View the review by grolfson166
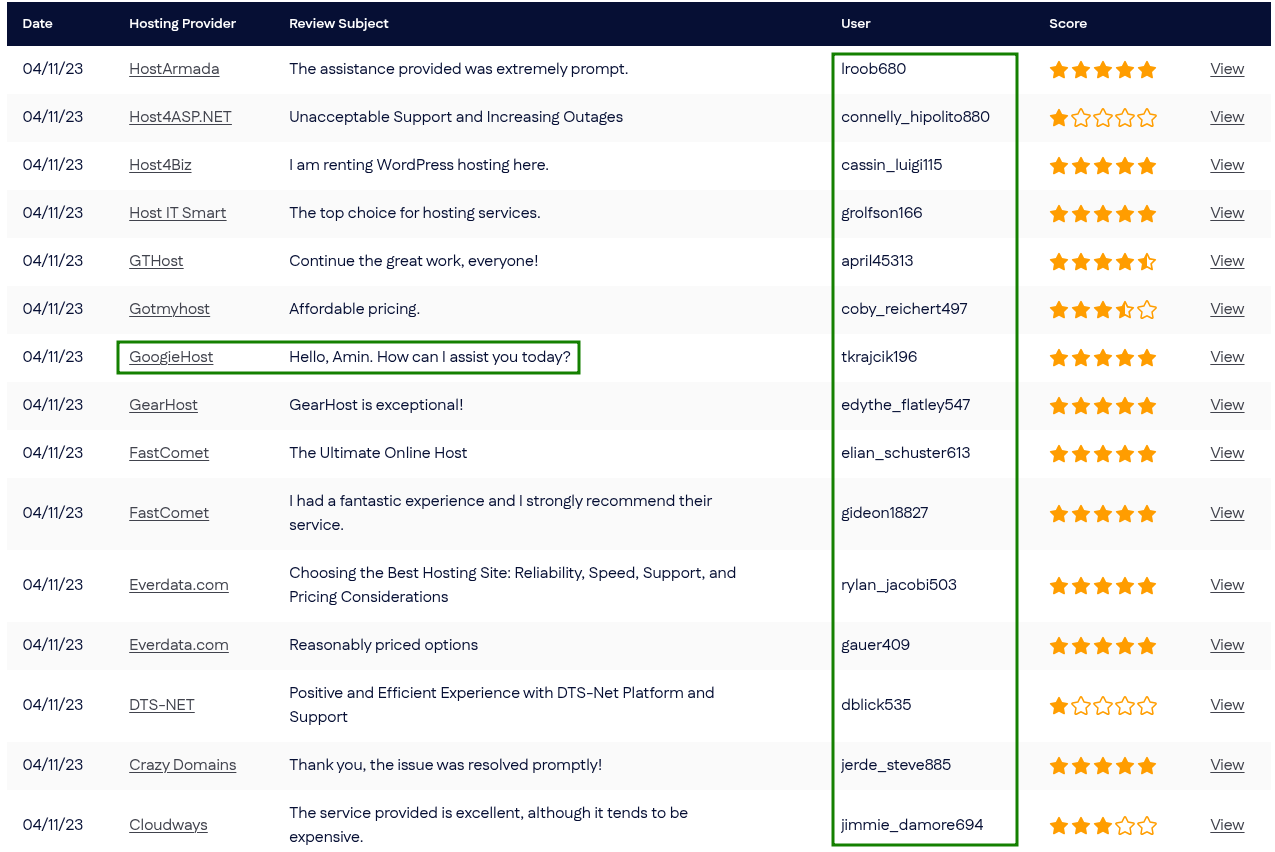 tap(1227, 213)
